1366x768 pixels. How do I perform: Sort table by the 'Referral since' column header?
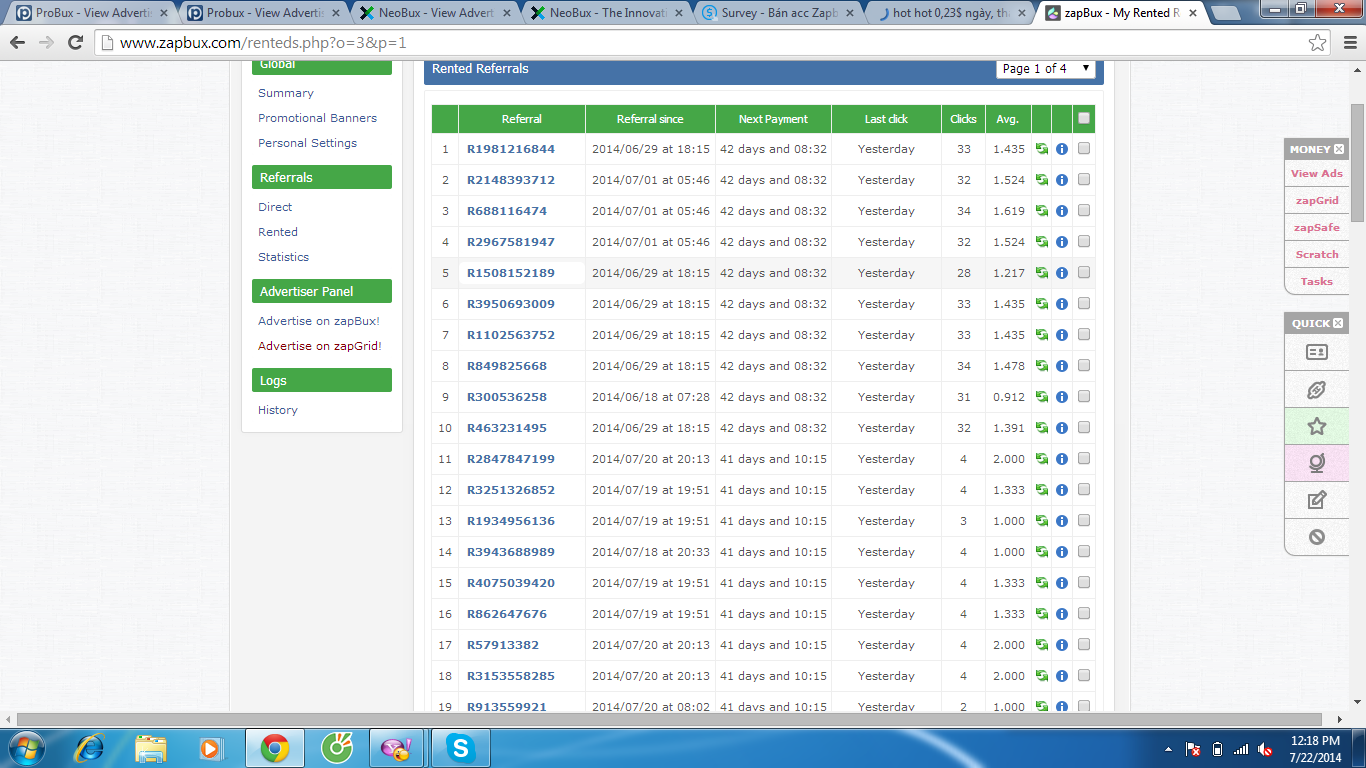[x=650, y=119]
